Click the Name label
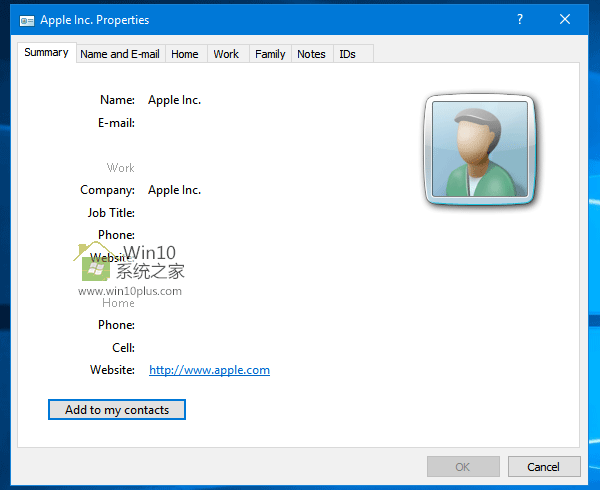The width and height of the screenshot is (600, 490). coord(117,100)
